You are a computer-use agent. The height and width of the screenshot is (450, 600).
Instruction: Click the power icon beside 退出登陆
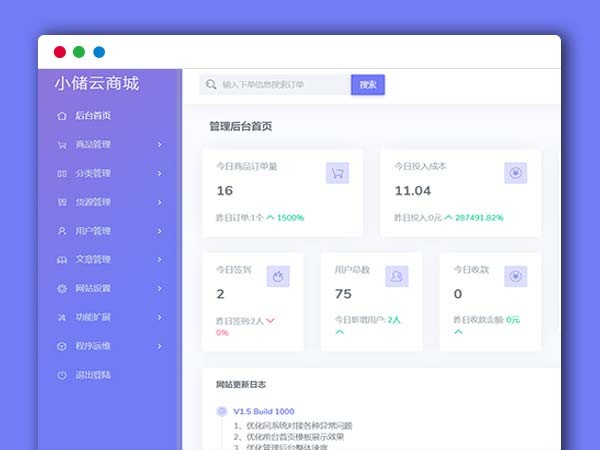tap(62, 375)
